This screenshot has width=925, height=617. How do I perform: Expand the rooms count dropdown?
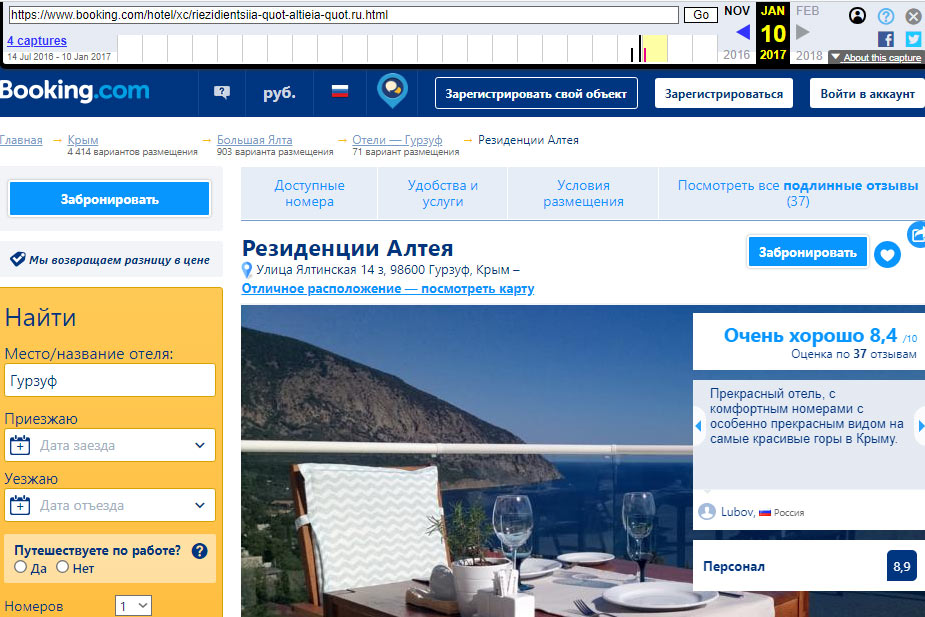134,605
